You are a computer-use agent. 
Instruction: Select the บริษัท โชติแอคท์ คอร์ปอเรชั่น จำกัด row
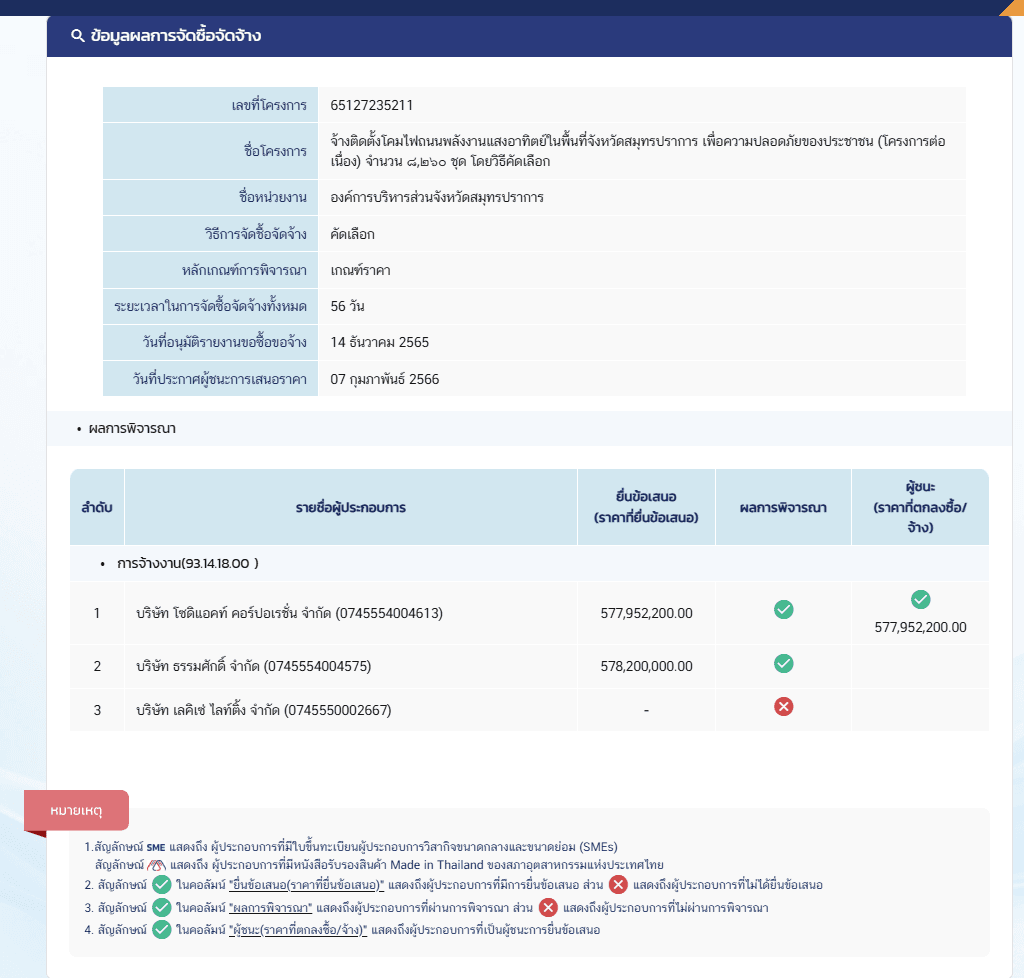(289, 613)
